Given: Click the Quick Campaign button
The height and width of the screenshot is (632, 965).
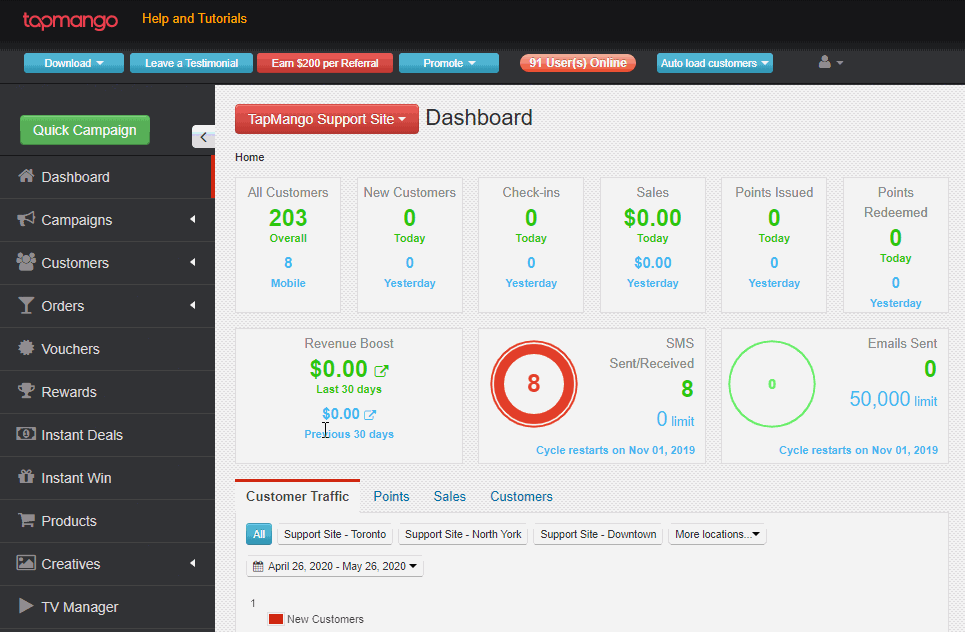Looking at the screenshot, I should pyautogui.click(x=84, y=130).
